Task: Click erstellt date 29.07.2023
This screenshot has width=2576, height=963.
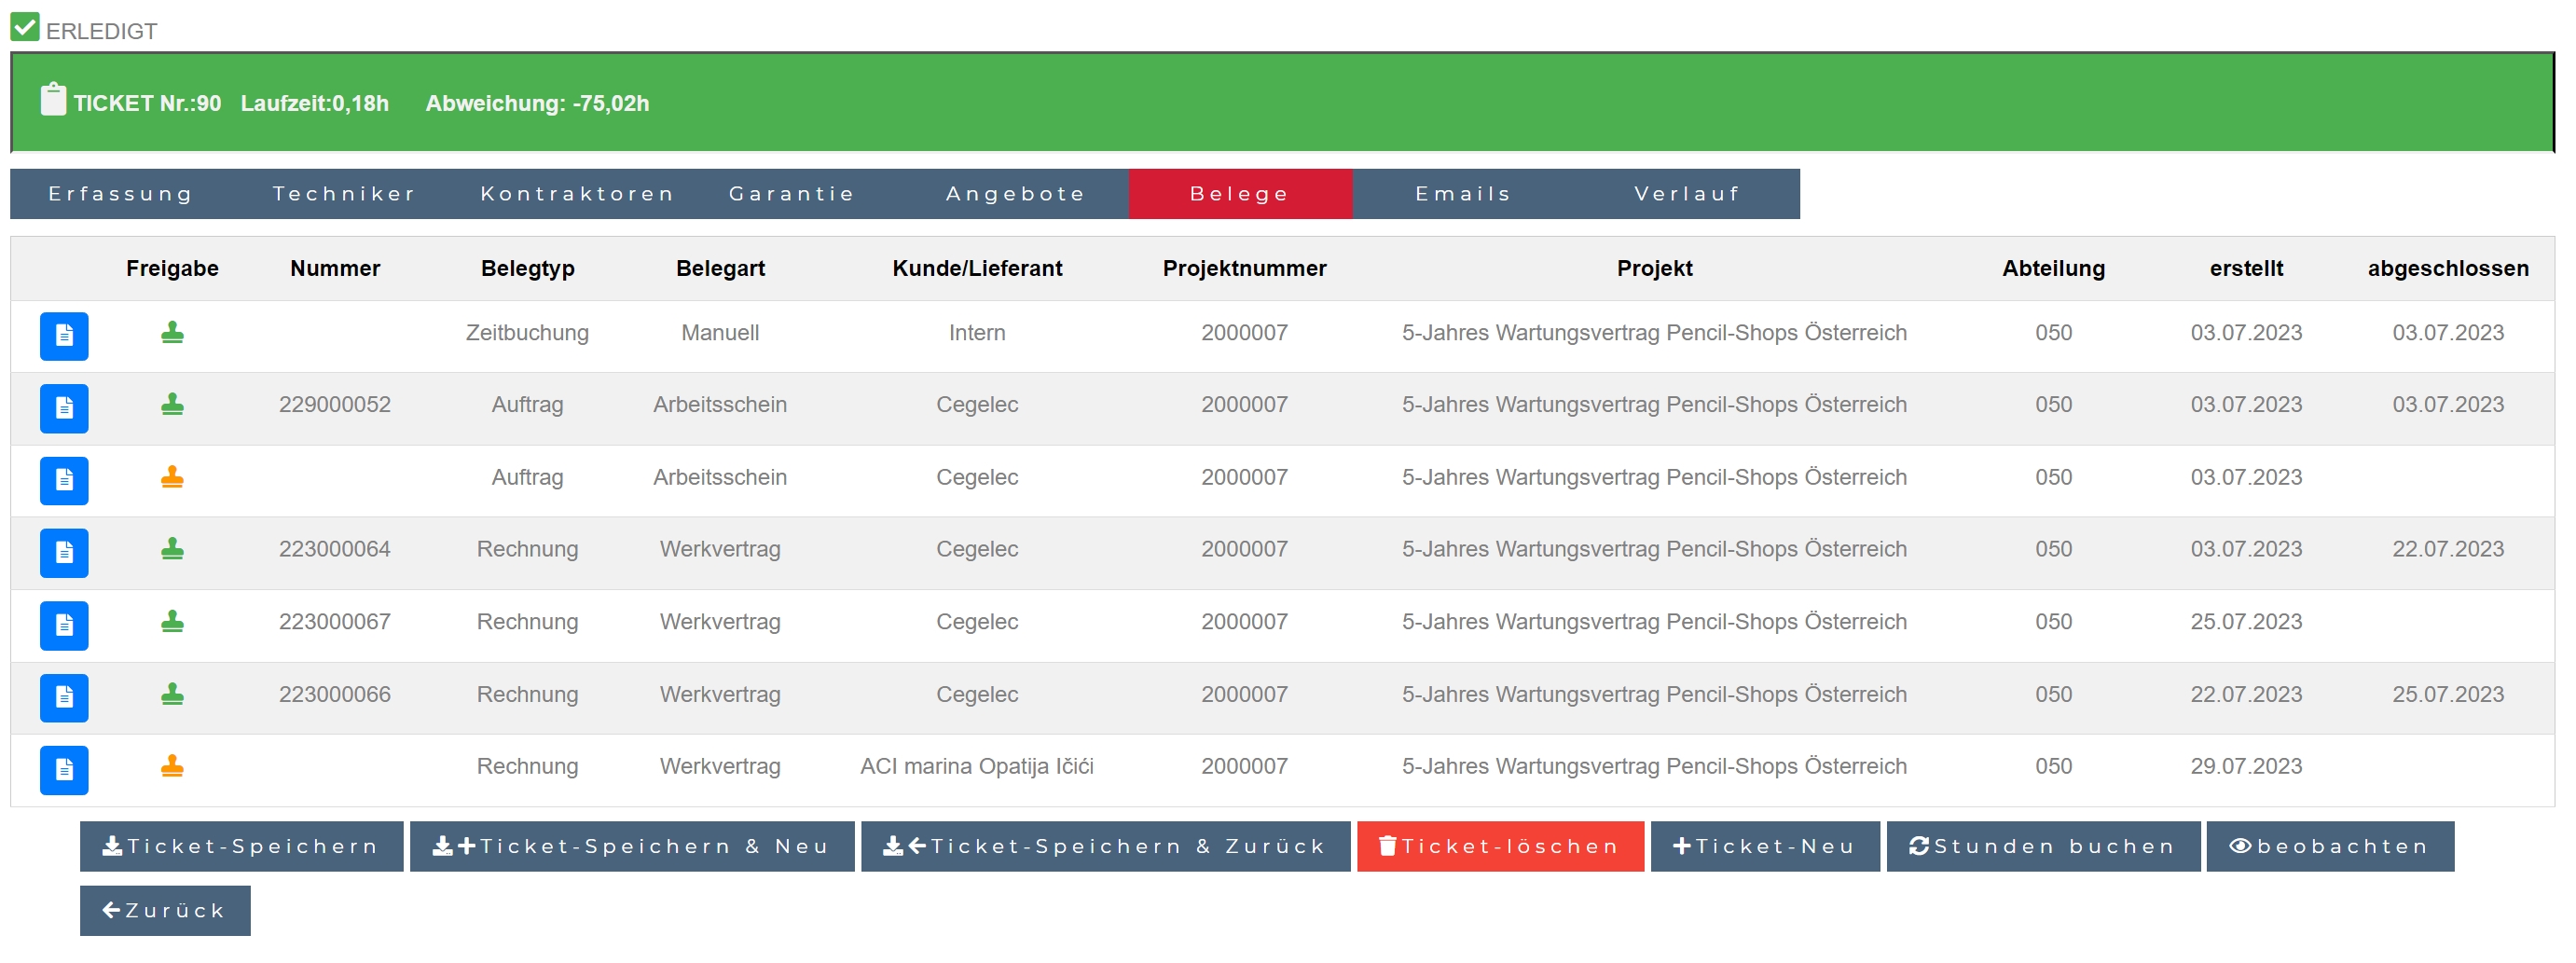Action: pyautogui.click(x=2246, y=766)
